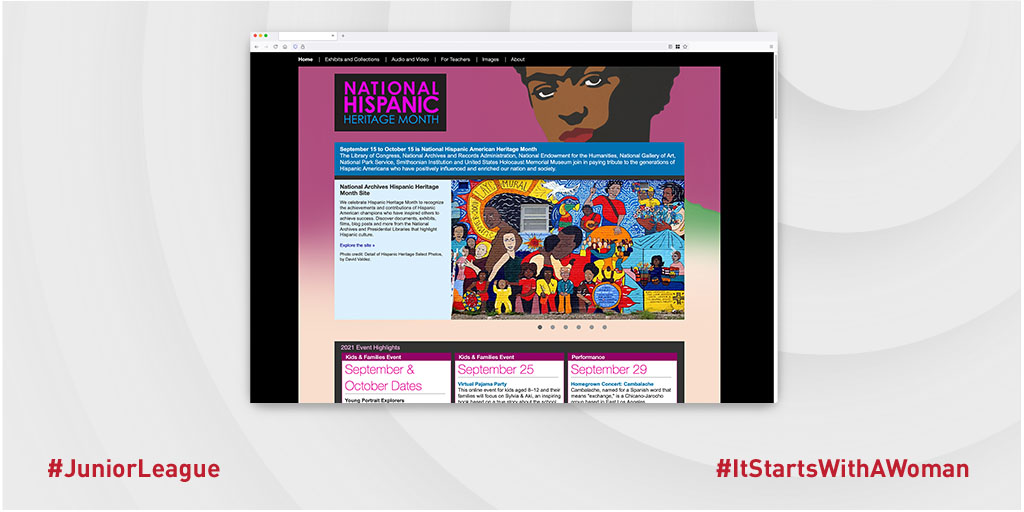Click the September 25 date heading
Screen dimensions: 1024x512
(x=496, y=370)
